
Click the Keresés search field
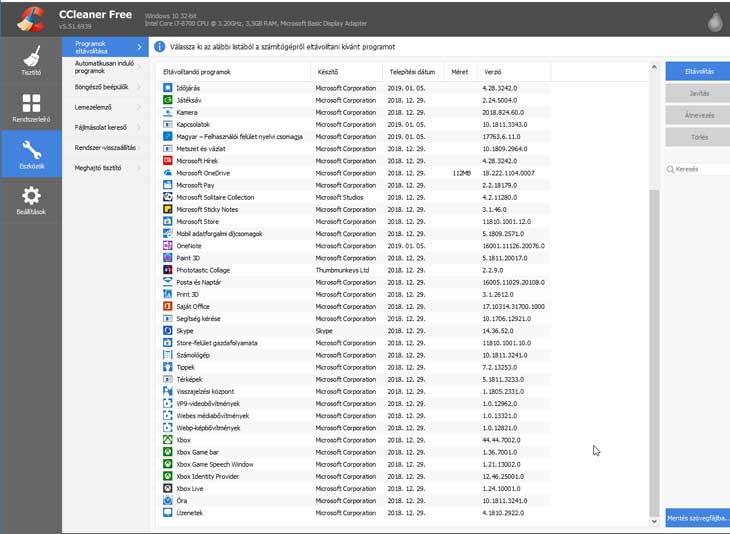tap(698, 169)
